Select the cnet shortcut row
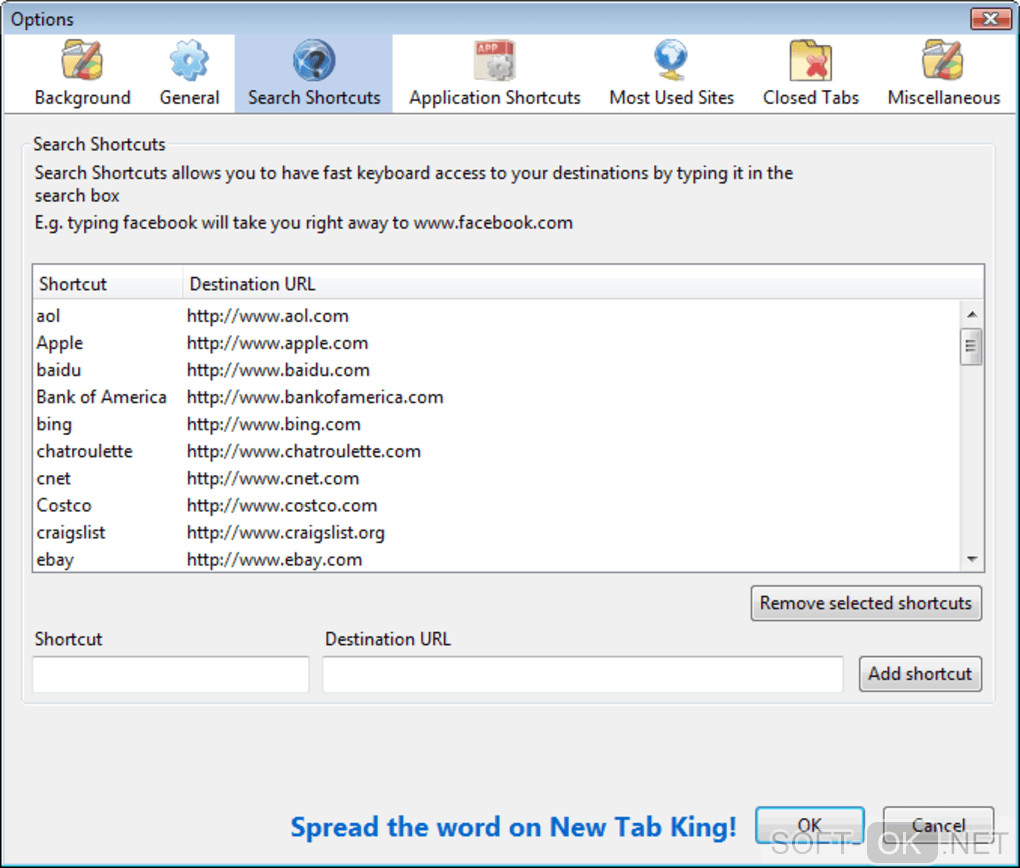This screenshot has height=868, width=1020. [496, 478]
